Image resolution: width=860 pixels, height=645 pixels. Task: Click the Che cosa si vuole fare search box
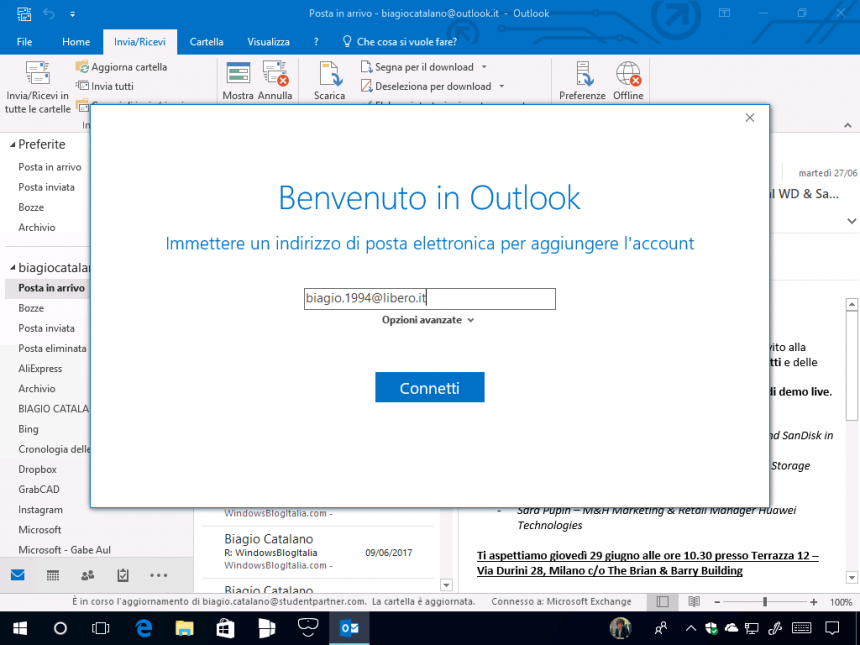[x=400, y=42]
